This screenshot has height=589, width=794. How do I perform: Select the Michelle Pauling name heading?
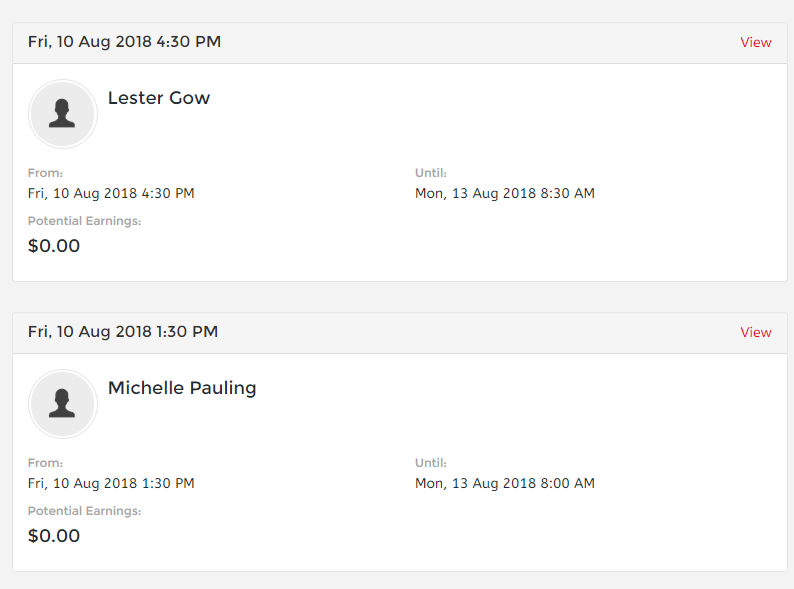click(x=182, y=388)
